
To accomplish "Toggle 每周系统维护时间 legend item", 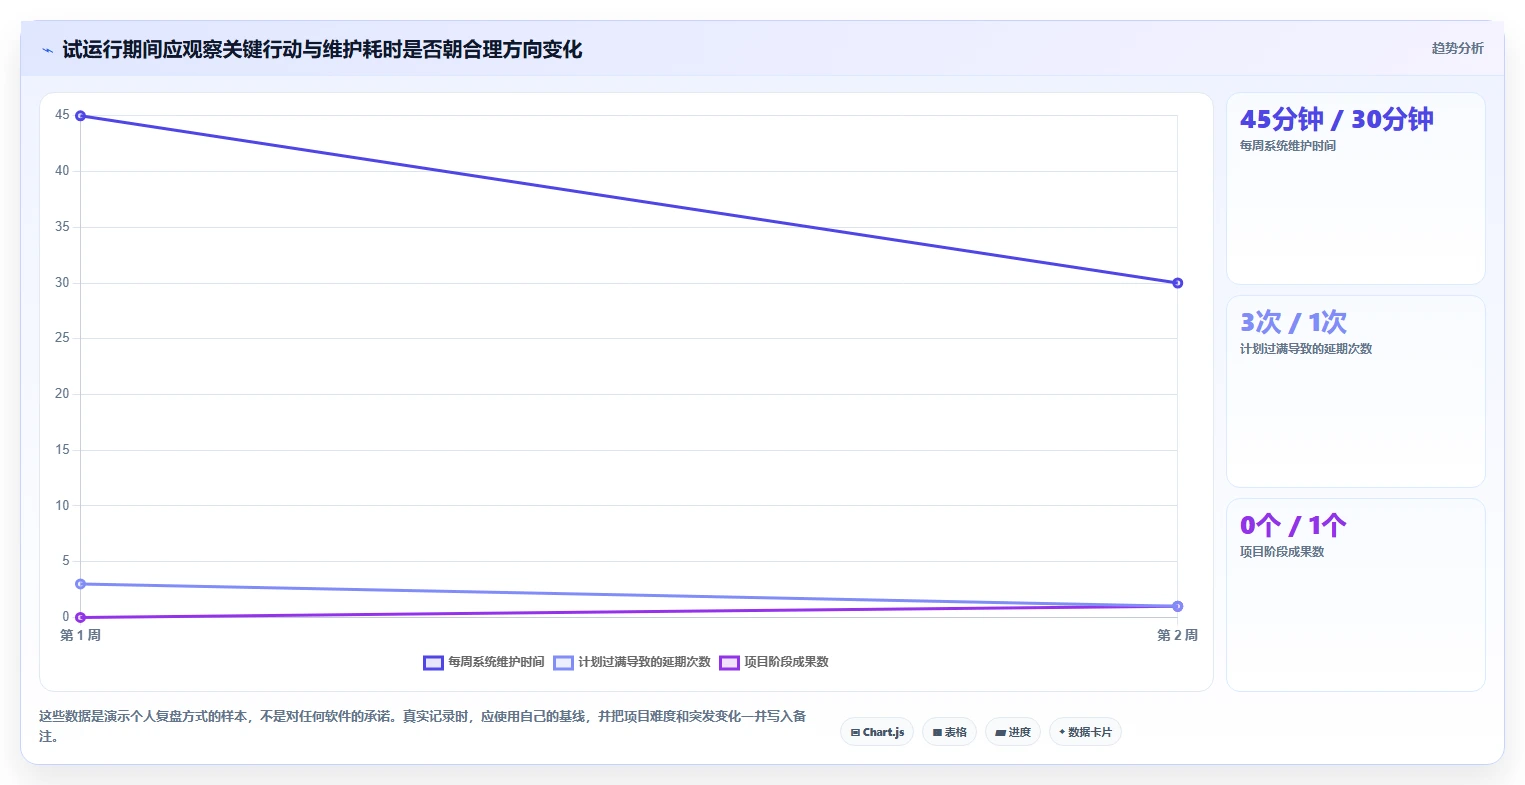I will (484, 662).
